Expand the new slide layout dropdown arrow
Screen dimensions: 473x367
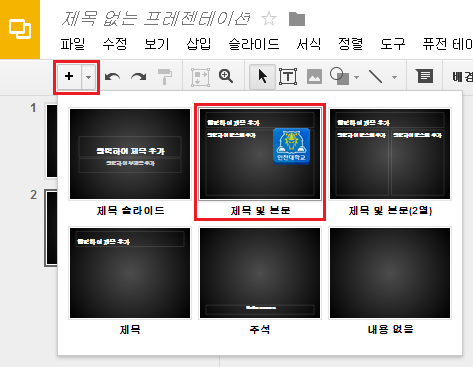[89, 77]
